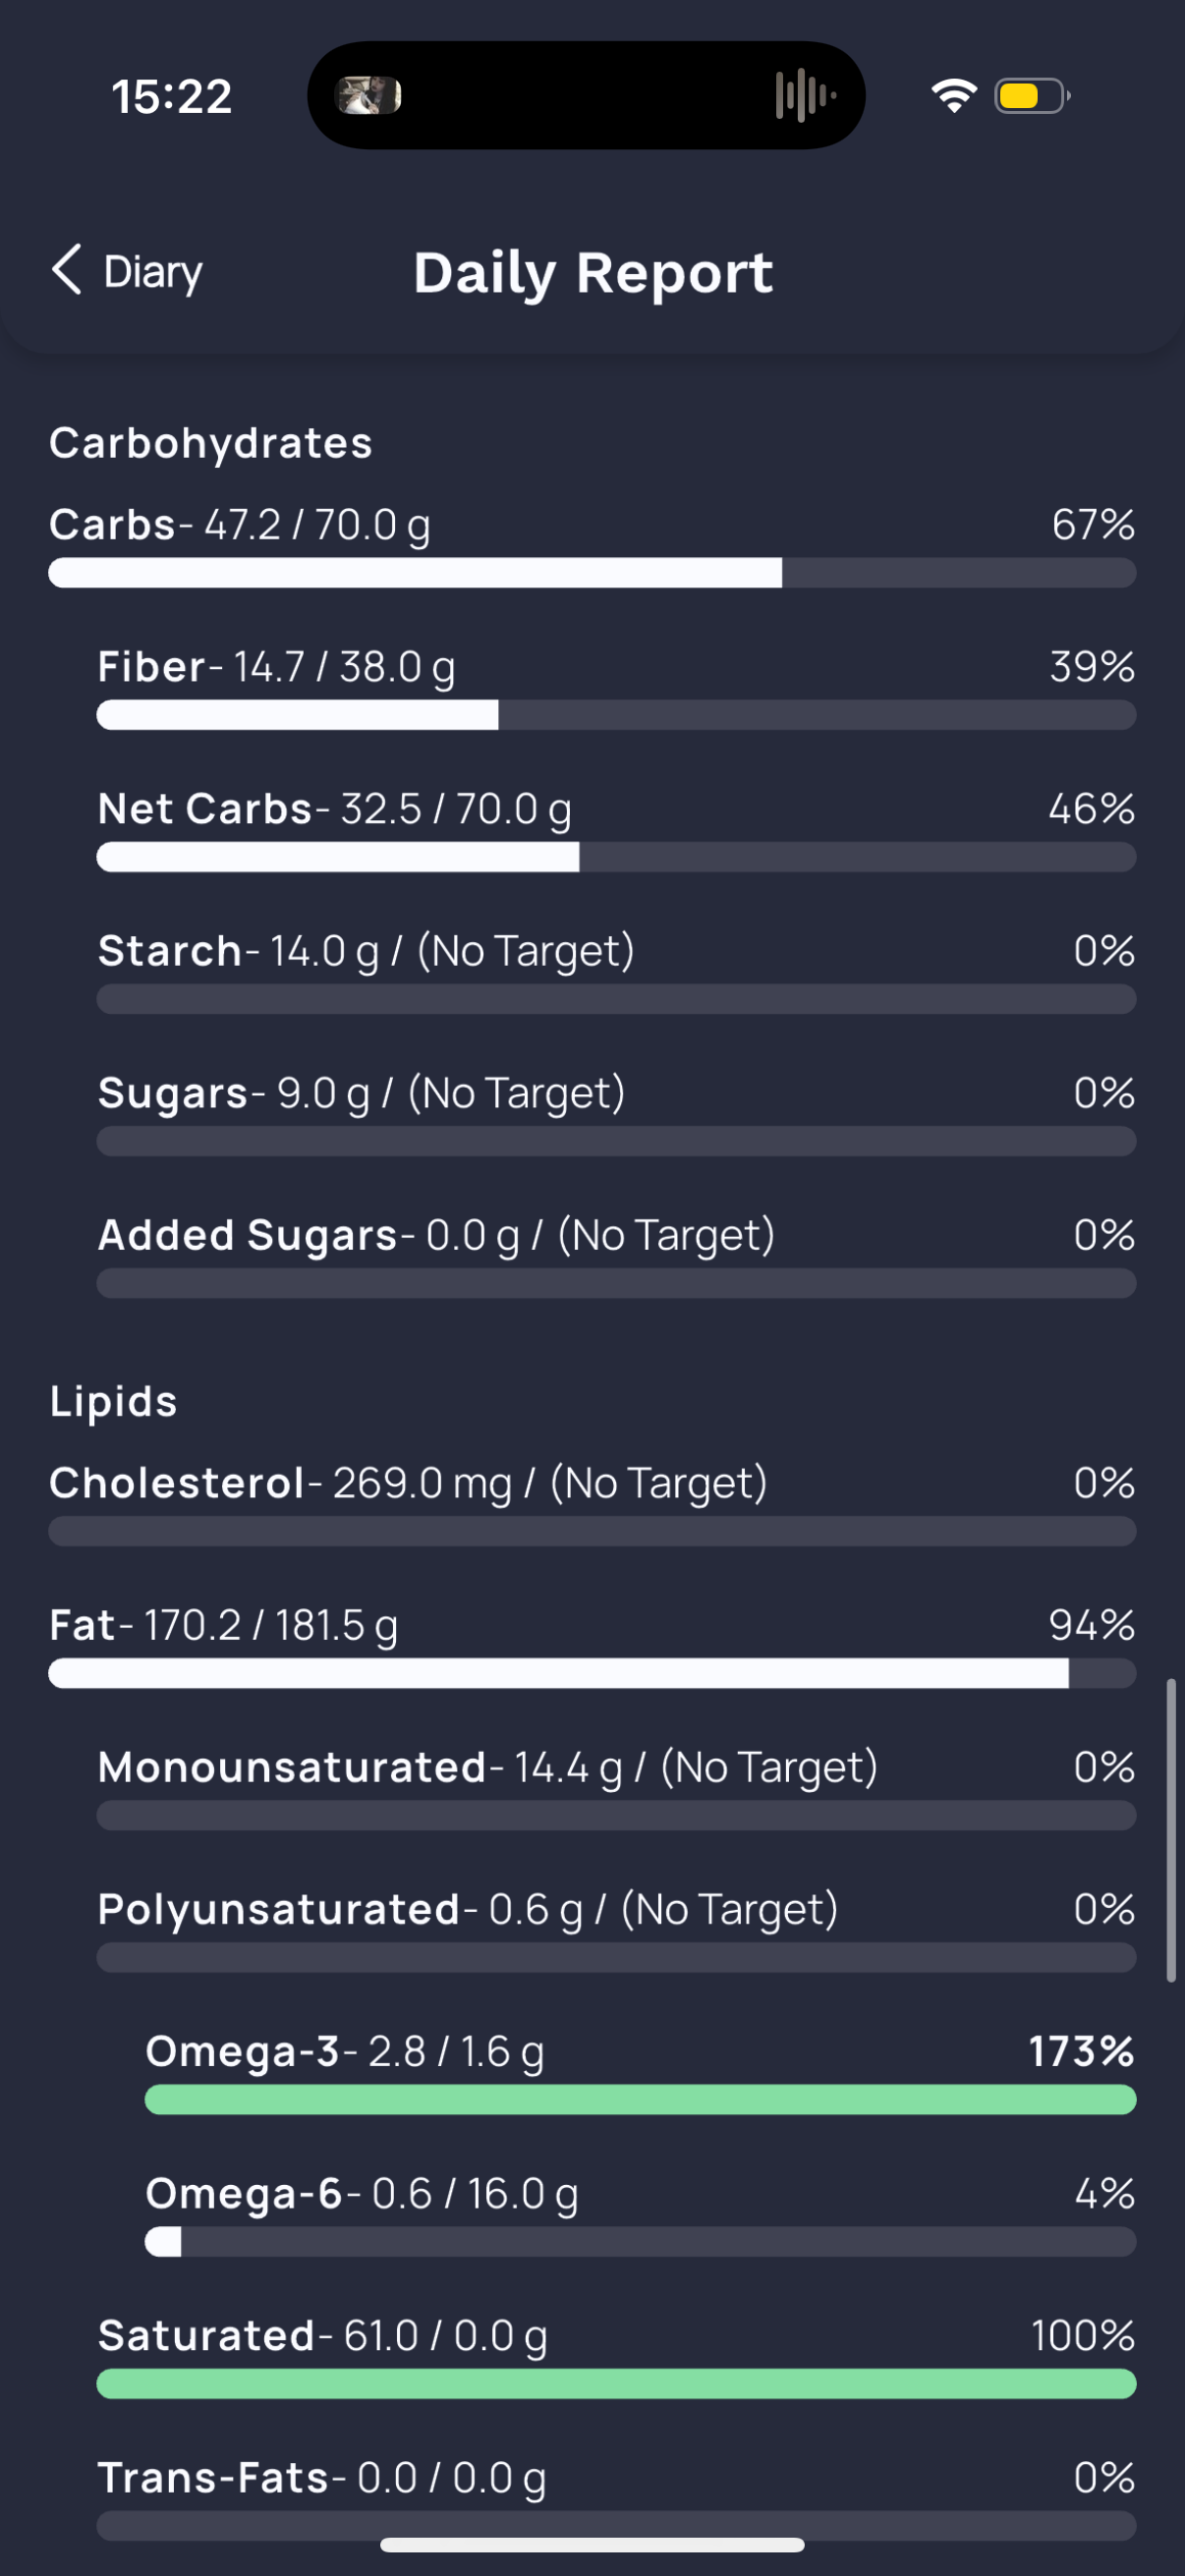Open the Starch nutrient entry
The image size is (1185, 2576).
pyautogui.click(x=366, y=951)
